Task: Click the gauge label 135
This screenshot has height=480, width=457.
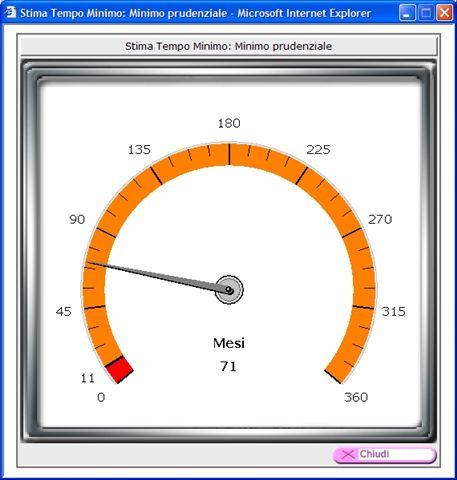Action: tap(139, 150)
